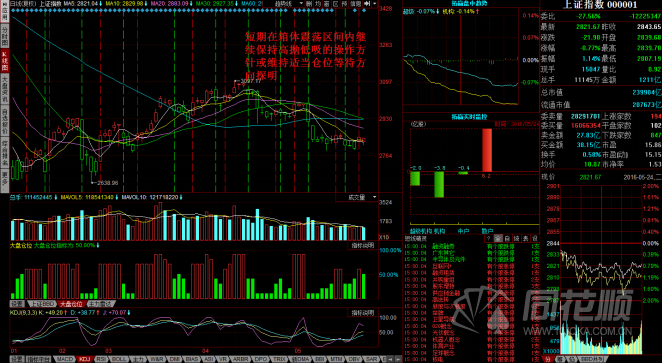Click the right scroll arrow on indicator tabs
The width and height of the screenshot is (662, 363).
[397, 359]
